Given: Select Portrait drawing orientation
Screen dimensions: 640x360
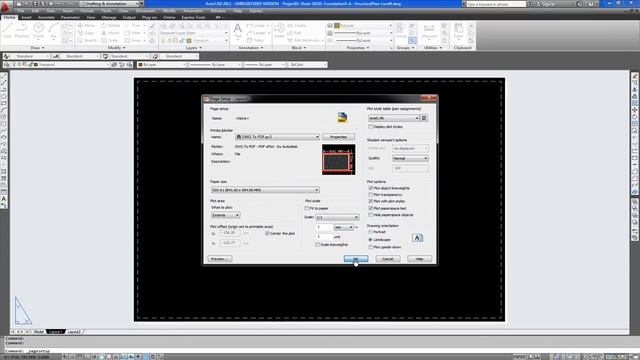Looking at the screenshot, I should pyautogui.click(x=370, y=232).
